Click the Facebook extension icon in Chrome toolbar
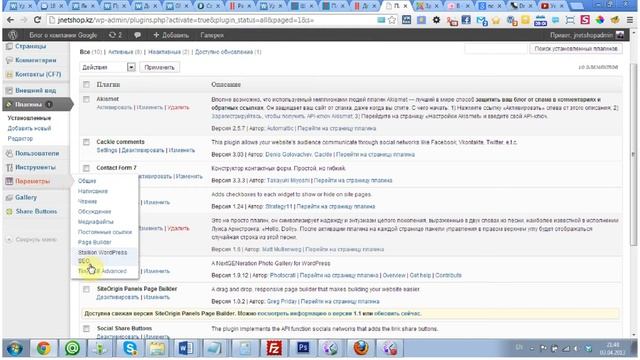 click(x=466, y=20)
